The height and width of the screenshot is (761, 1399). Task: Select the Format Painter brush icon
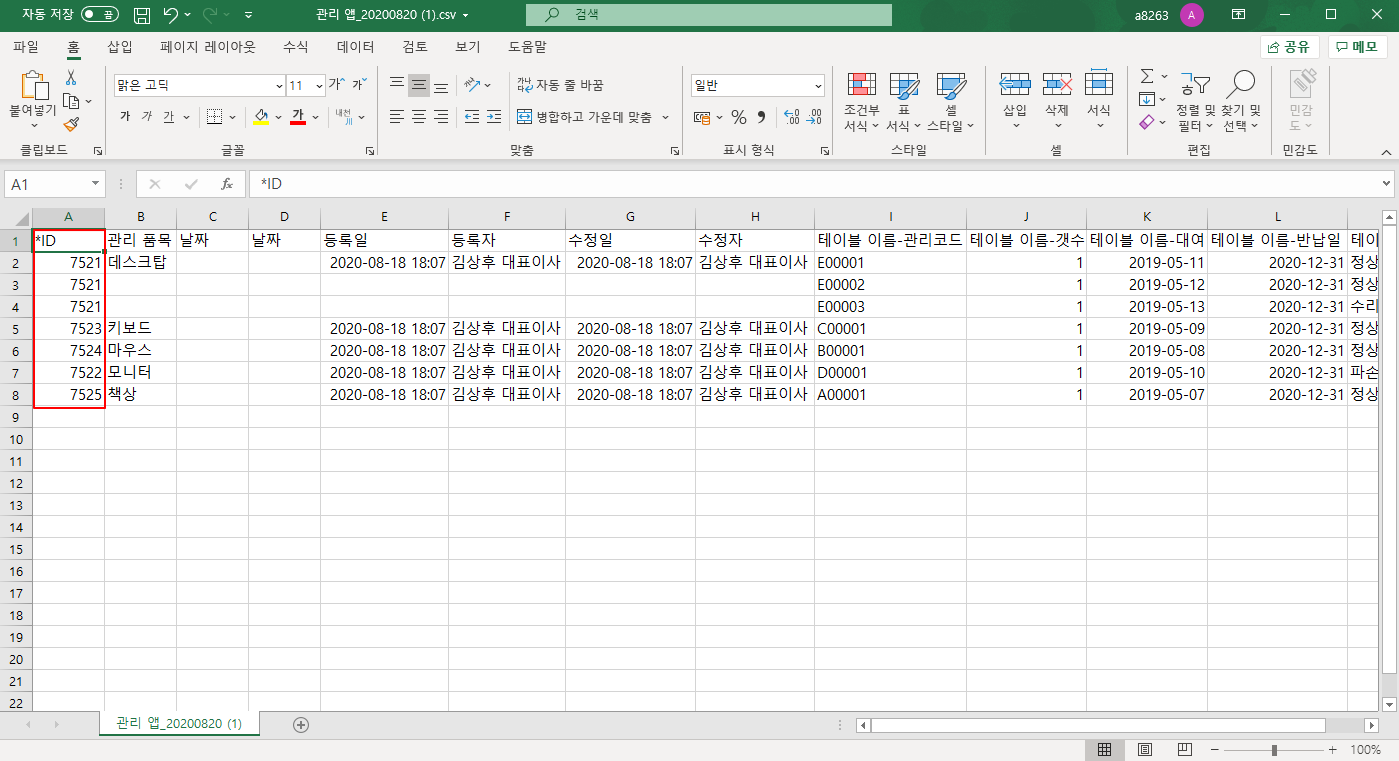pyautogui.click(x=71, y=125)
